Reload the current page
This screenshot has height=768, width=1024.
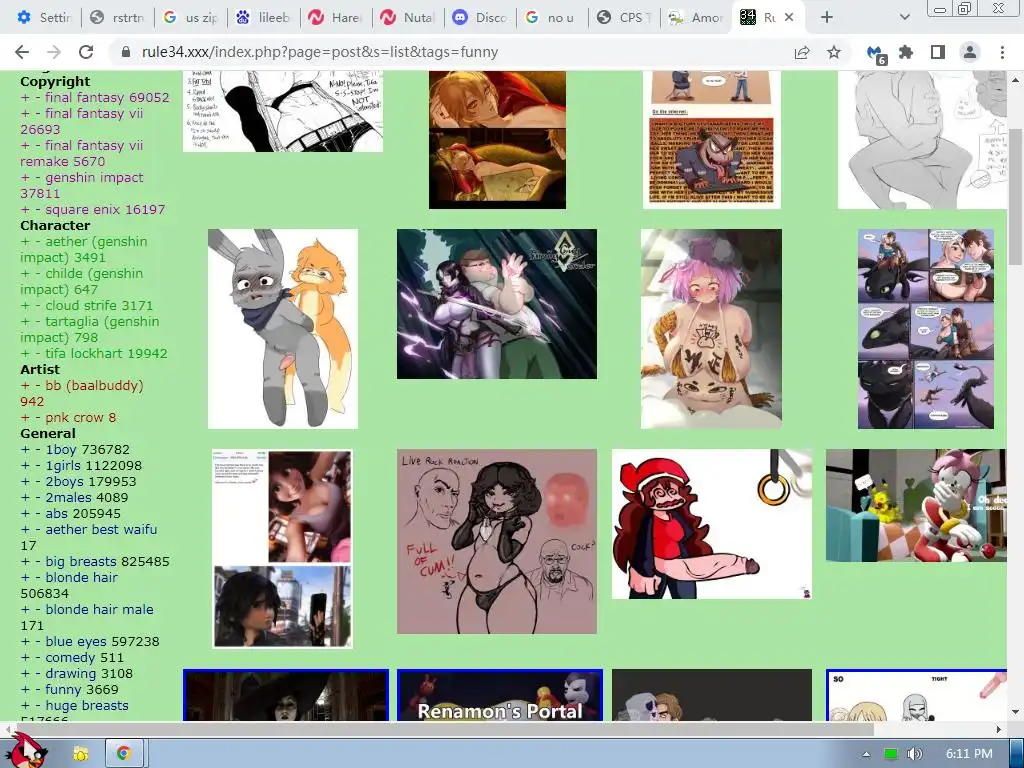click(x=86, y=52)
